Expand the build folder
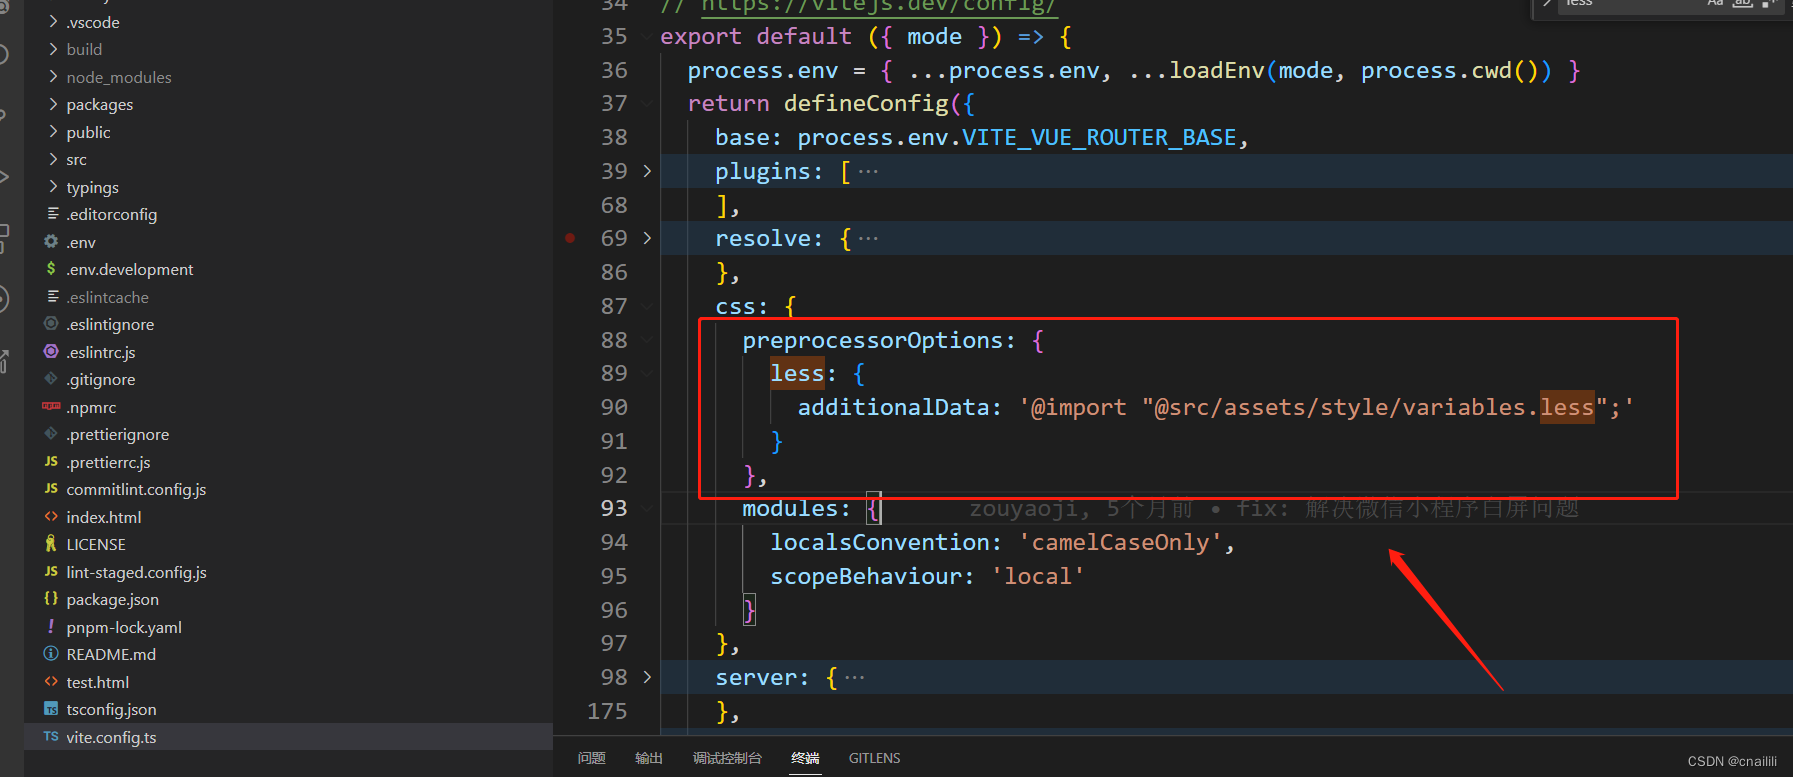This screenshot has height=777, width=1793. point(53,49)
